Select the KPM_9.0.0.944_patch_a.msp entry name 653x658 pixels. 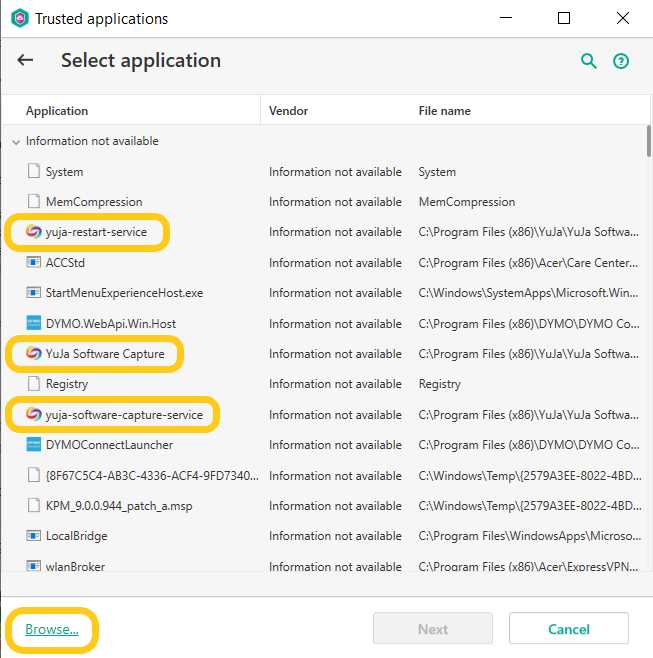coord(119,506)
